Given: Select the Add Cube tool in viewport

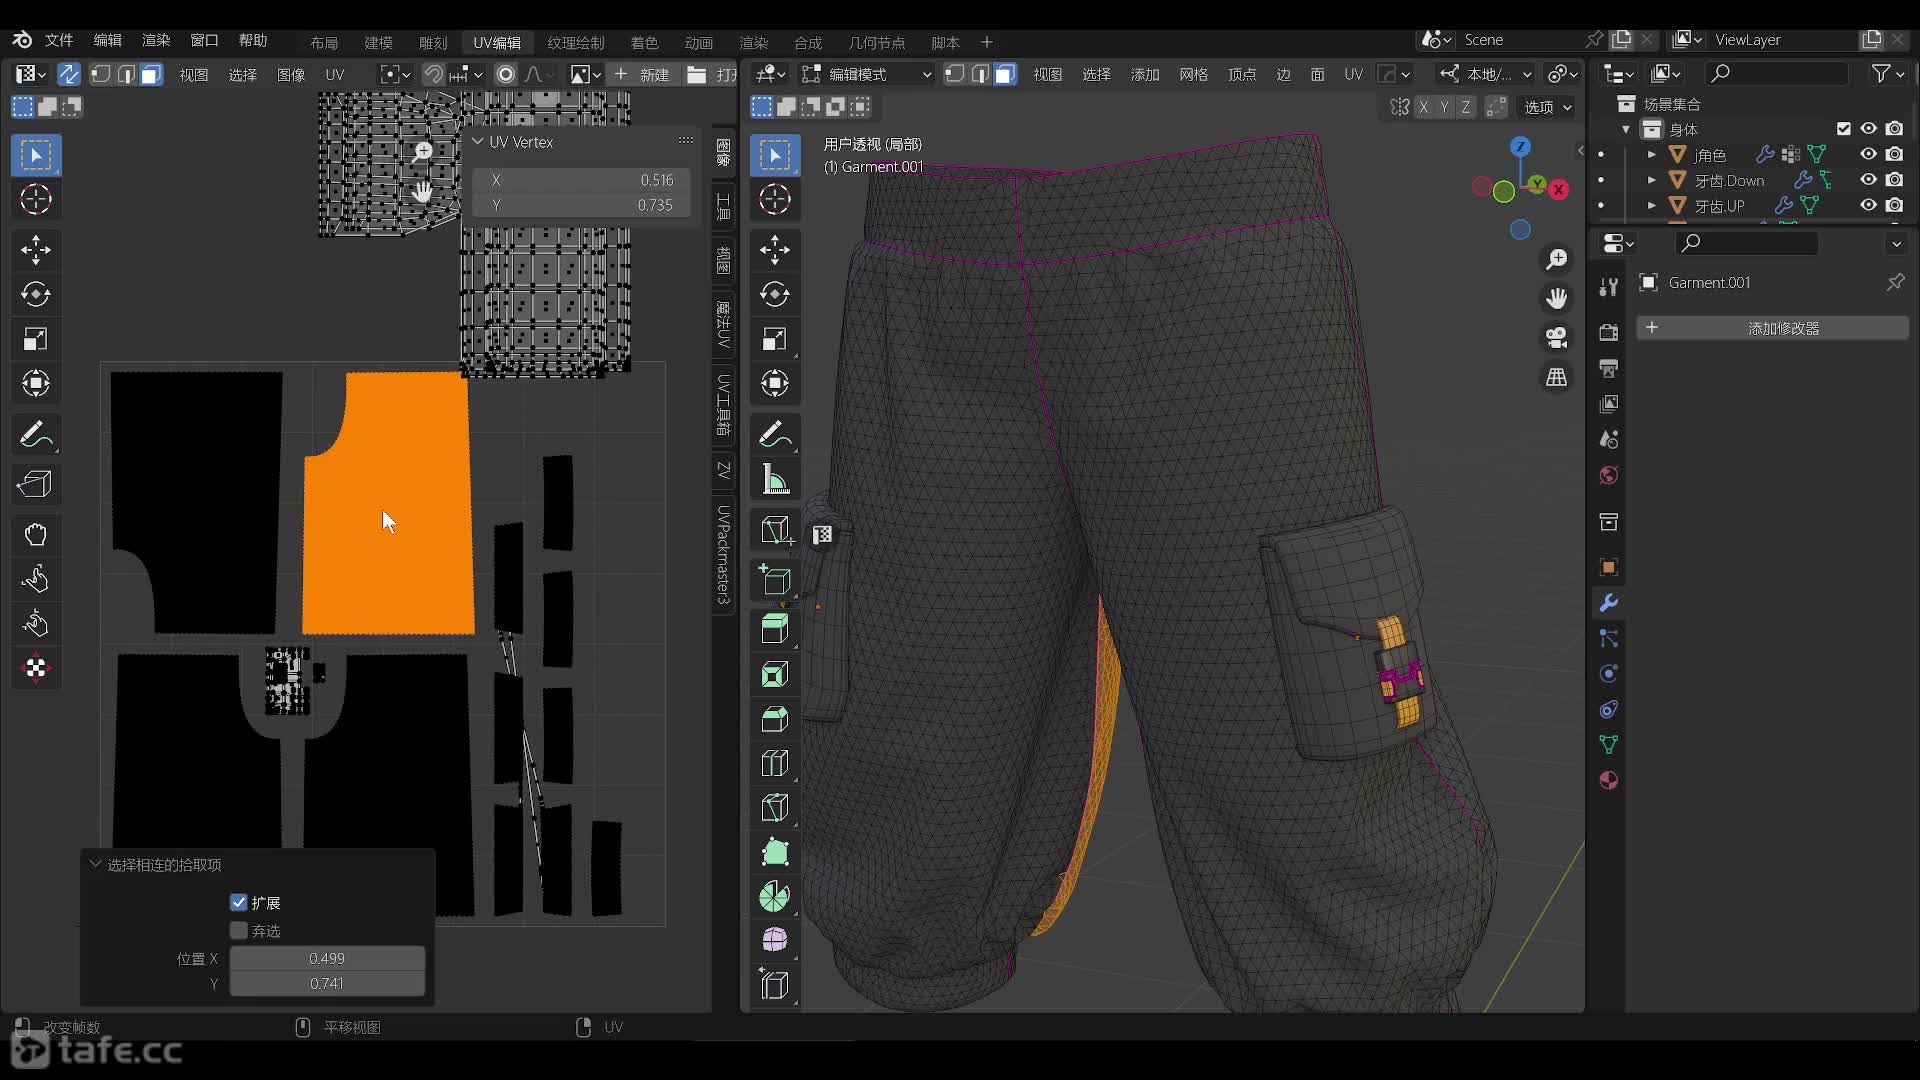Looking at the screenshot, I should (x=775, y=579).
